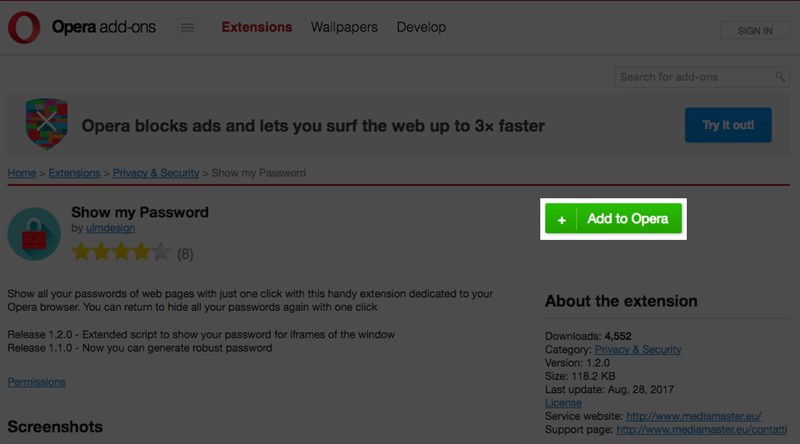Click the 'Opera blocks ads' banner headline
This screenshot has height=444, width=800.
(313, 126)
